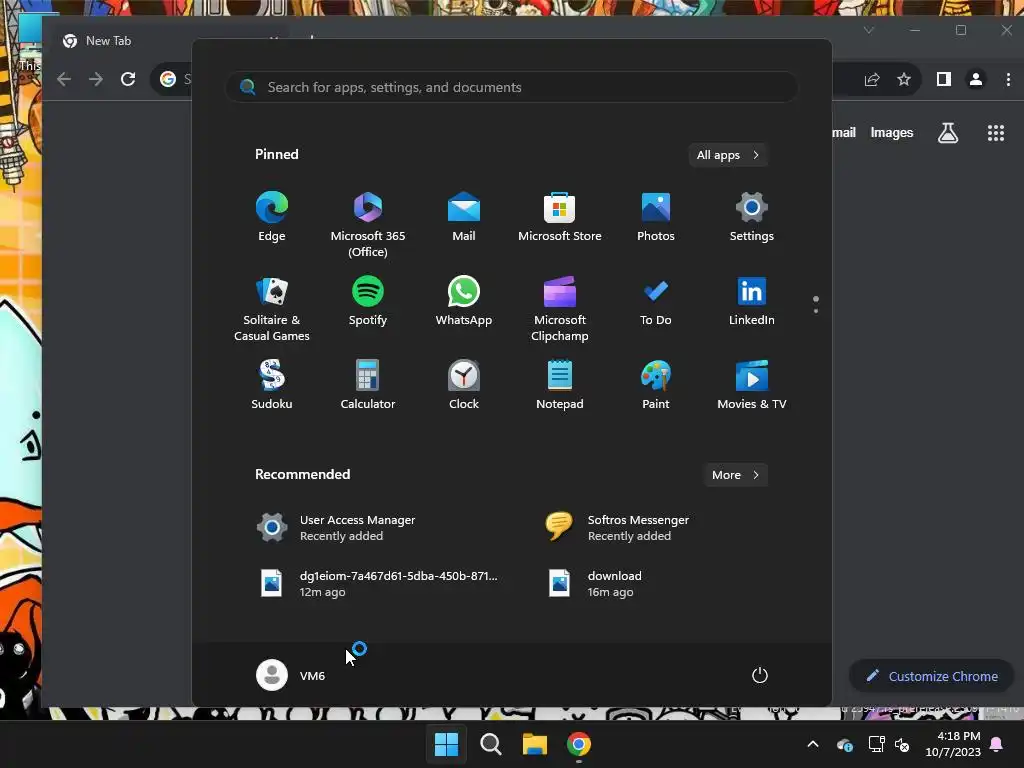Screen dimensions: 1024x768
Task: Go back in the Chrome window
Action: coord(64,79)
